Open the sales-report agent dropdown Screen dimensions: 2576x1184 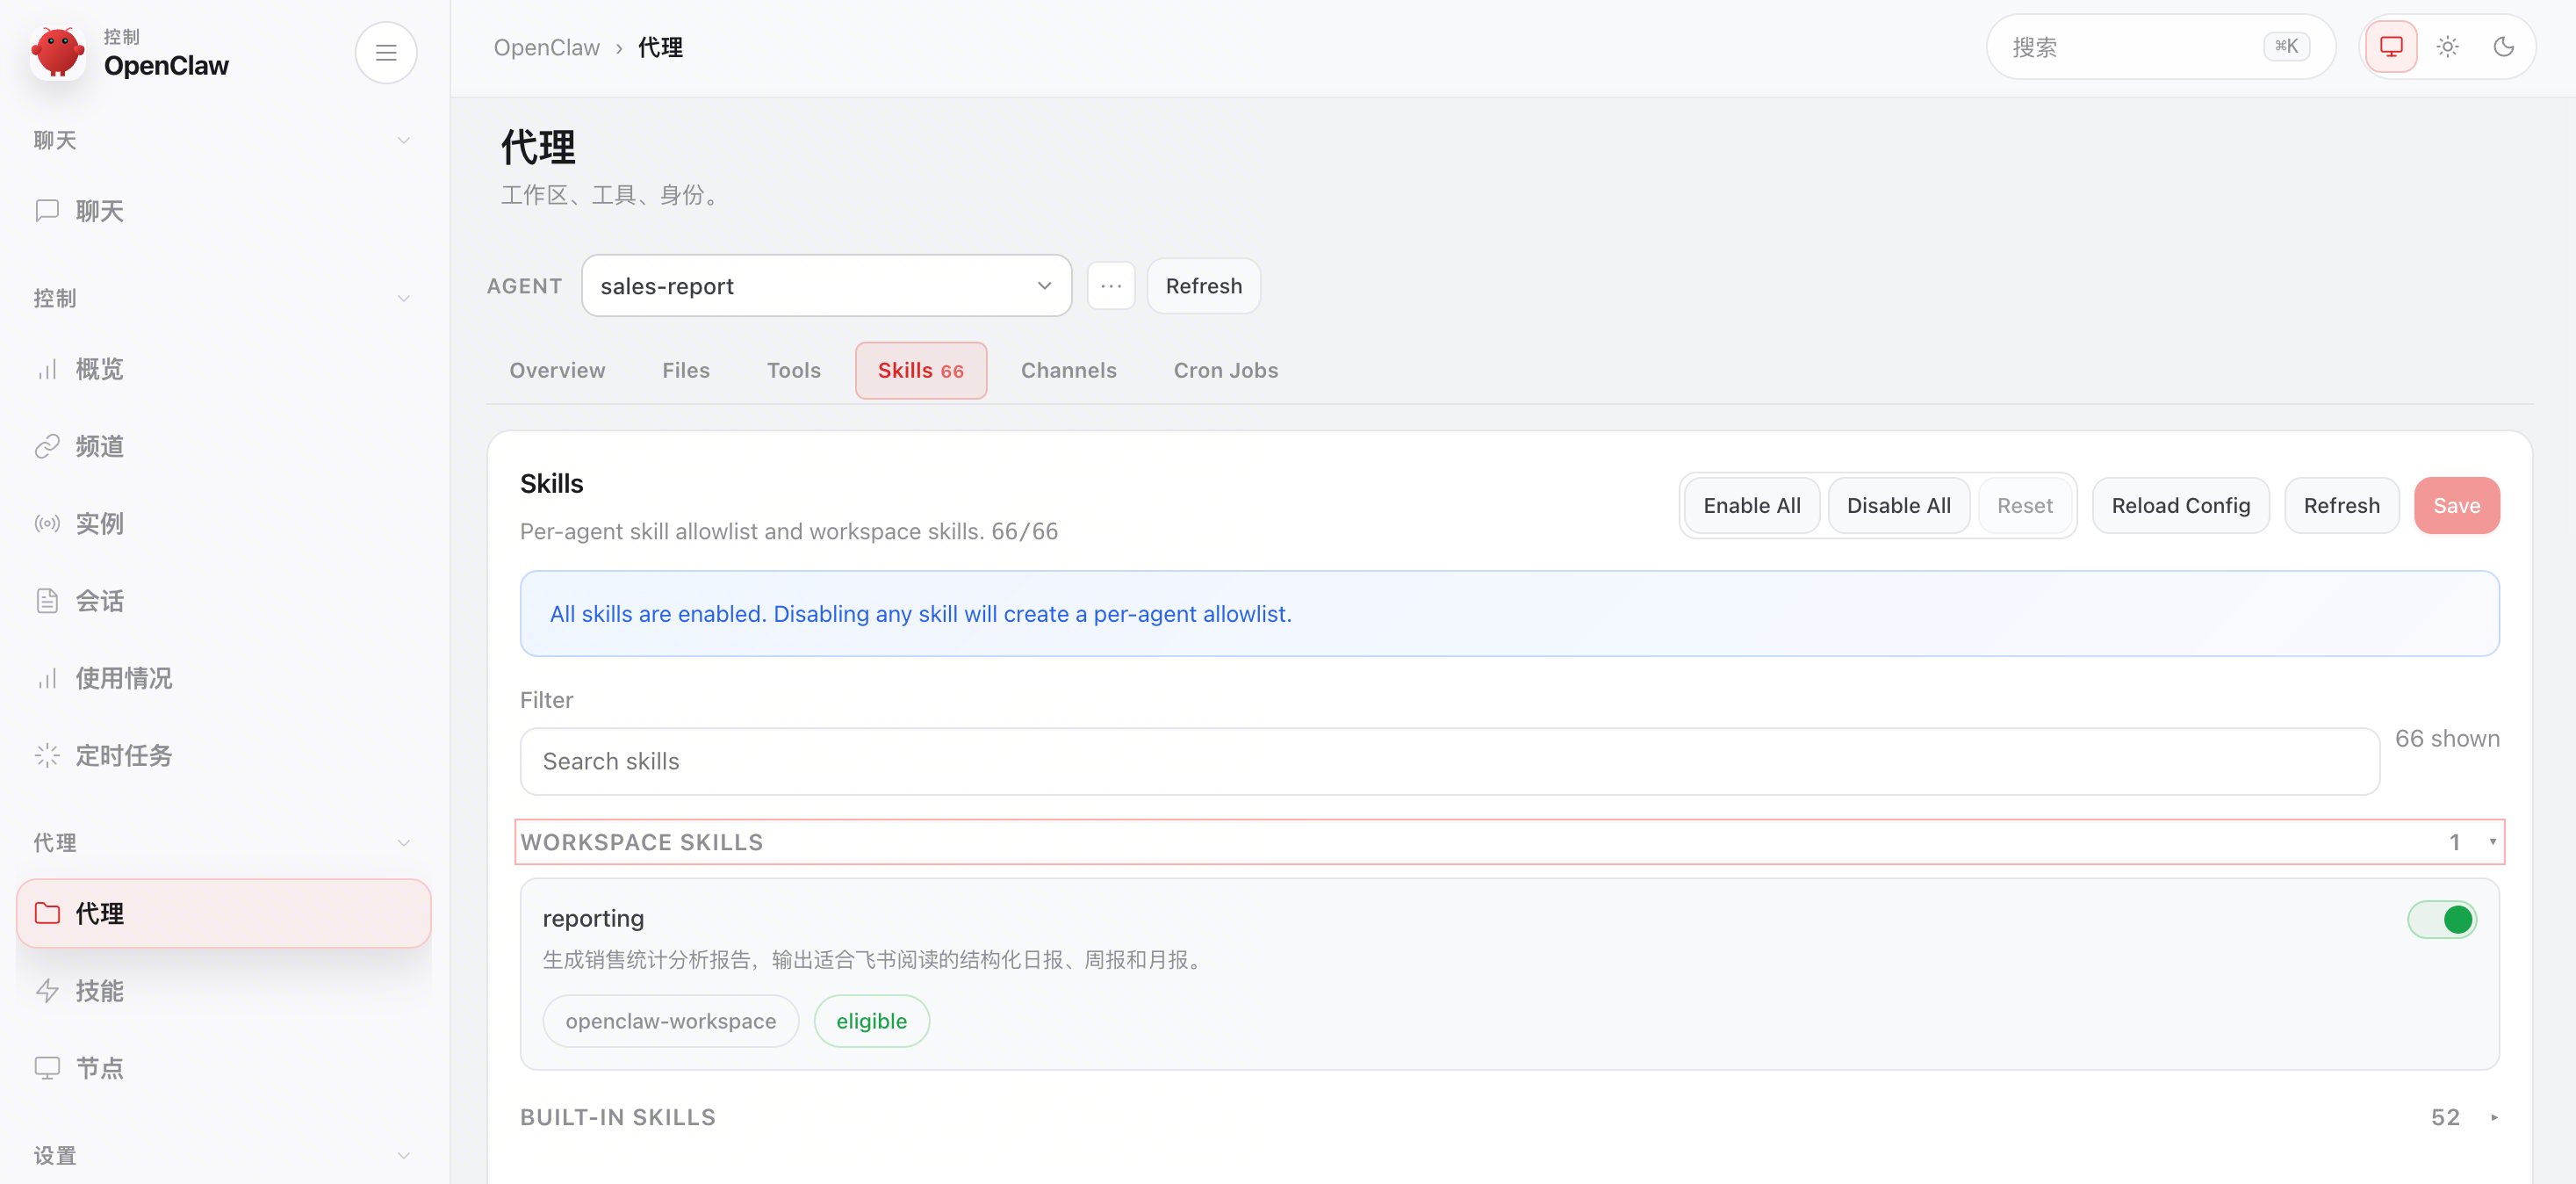(x=826, y=286)
